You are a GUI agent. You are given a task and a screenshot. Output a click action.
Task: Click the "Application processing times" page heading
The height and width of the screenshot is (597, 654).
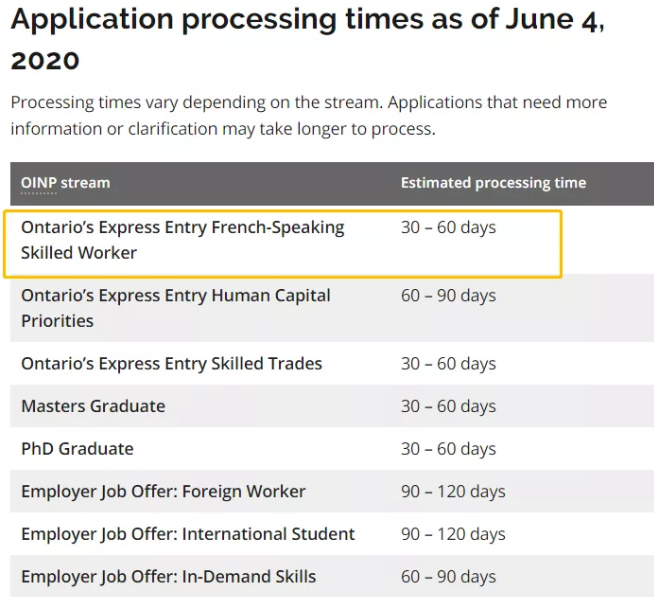pos(306,39)
